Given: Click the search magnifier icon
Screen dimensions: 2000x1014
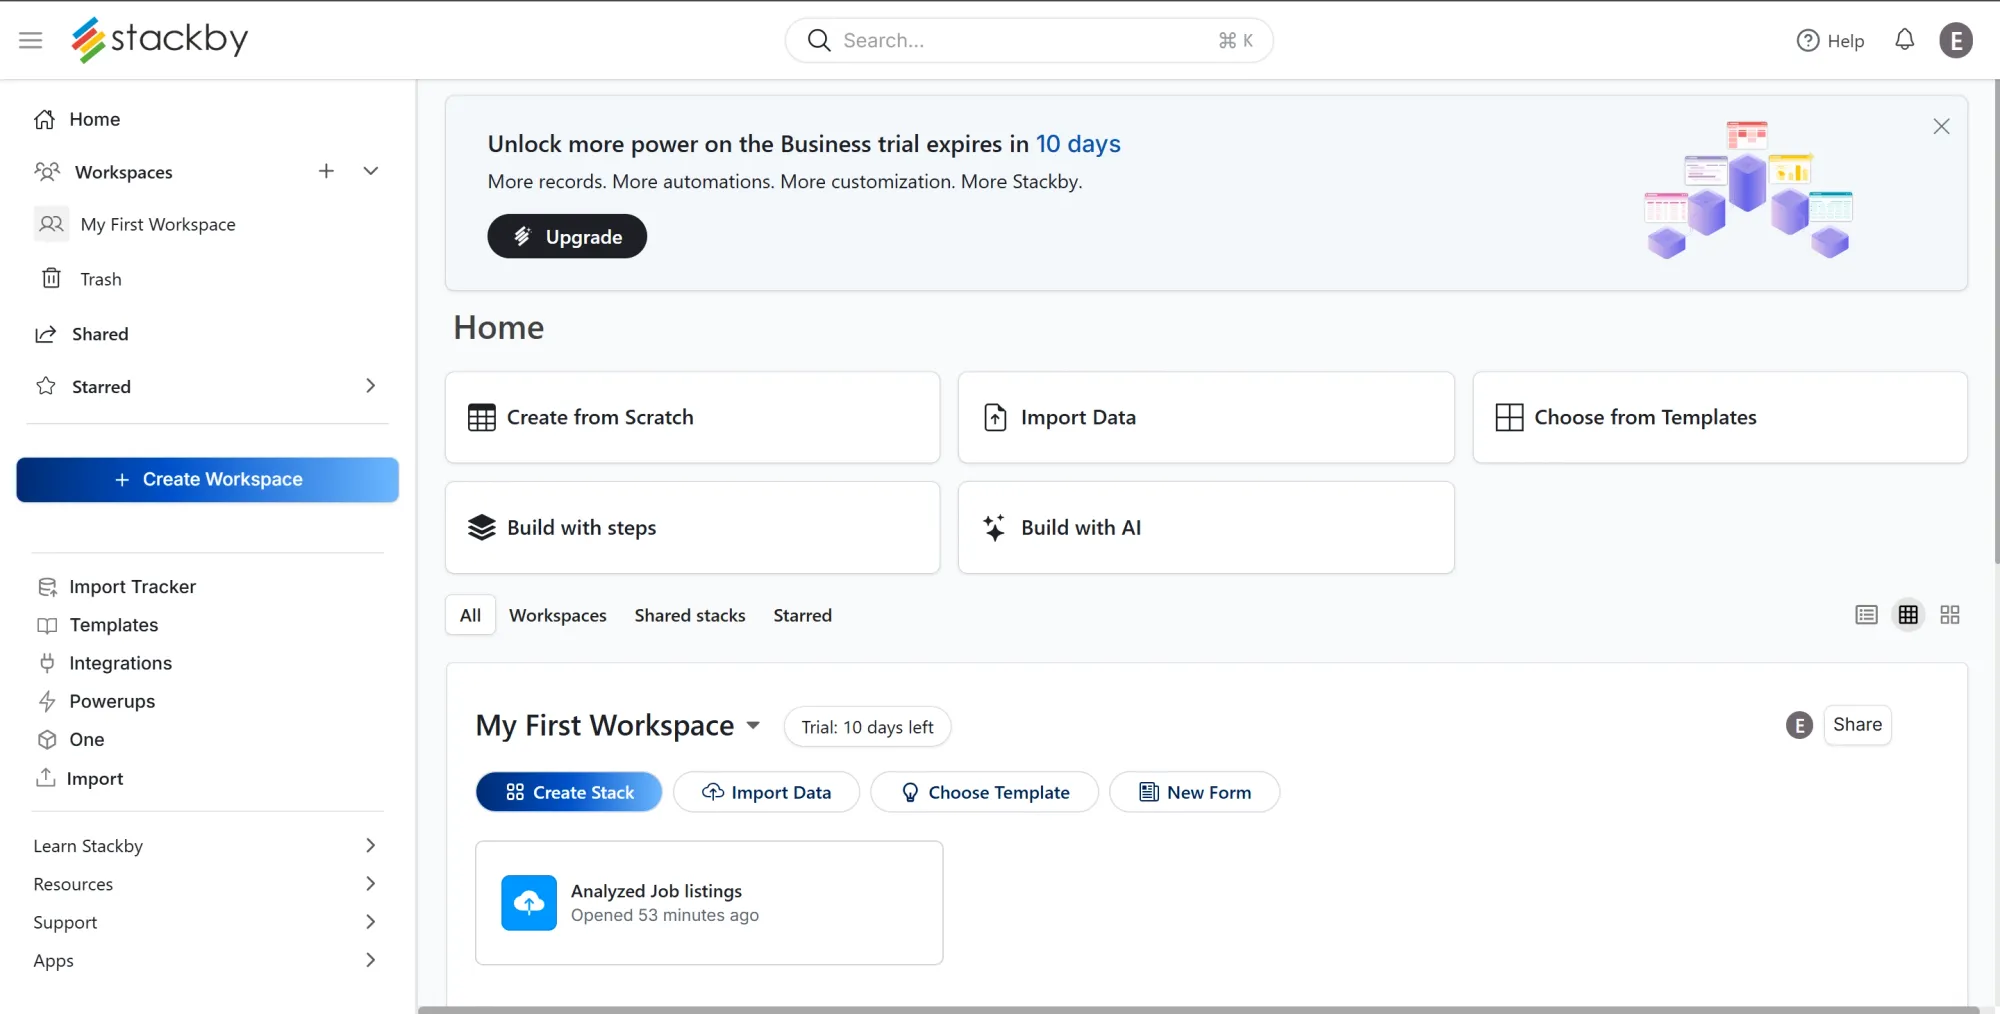Looking at the screenshot, I should click(819, 40).
